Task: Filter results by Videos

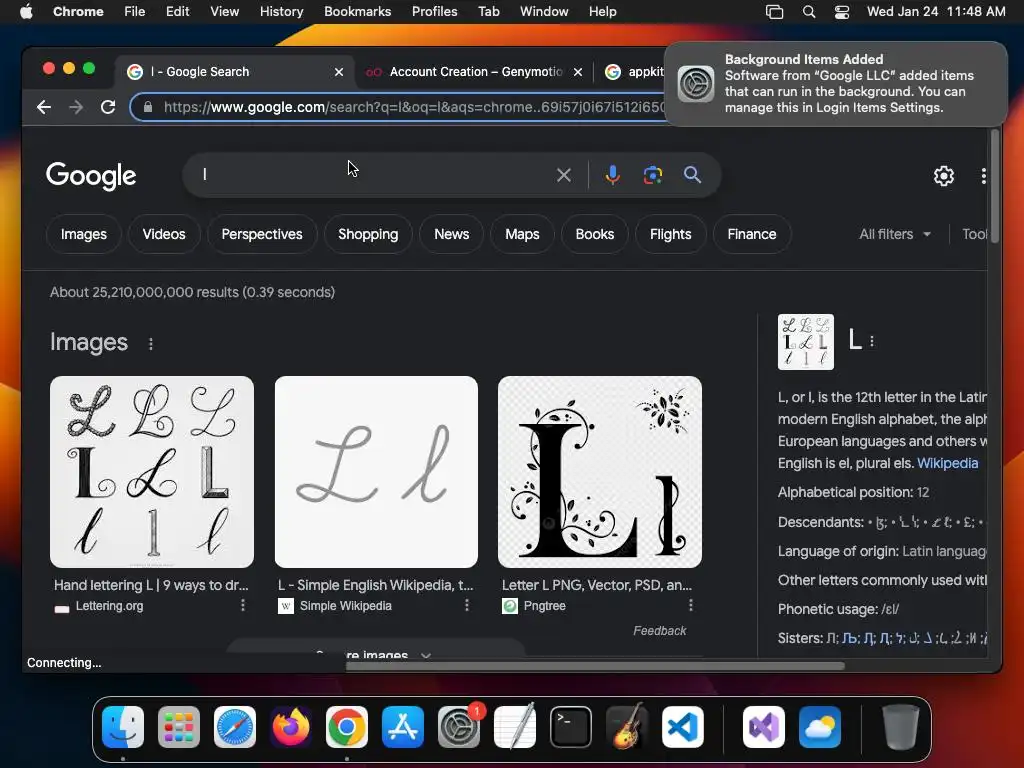Action: click(164, 234)
